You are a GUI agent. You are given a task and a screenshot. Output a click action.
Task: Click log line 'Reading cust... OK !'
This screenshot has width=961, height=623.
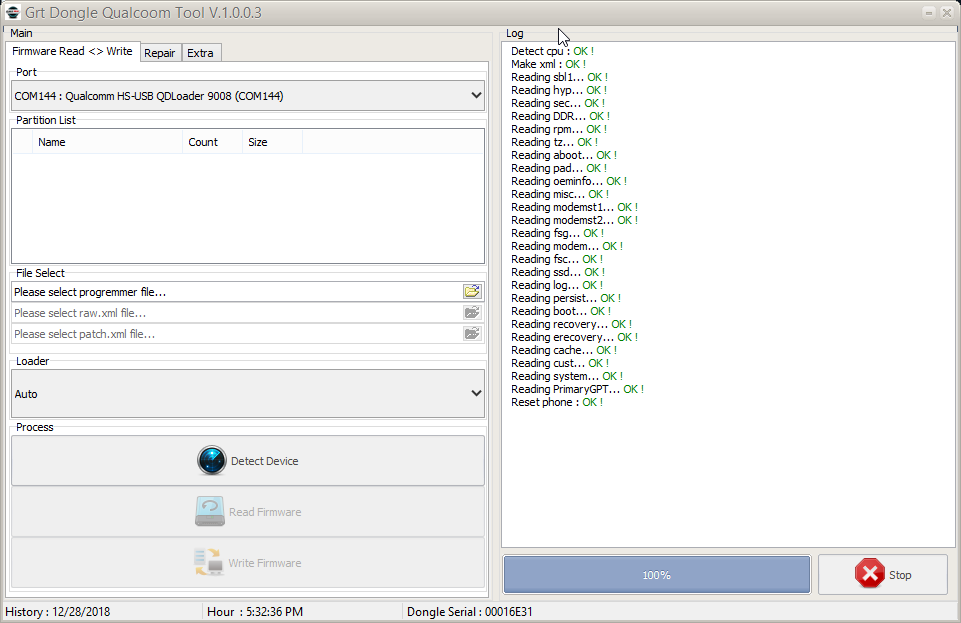tap(560, 363)
